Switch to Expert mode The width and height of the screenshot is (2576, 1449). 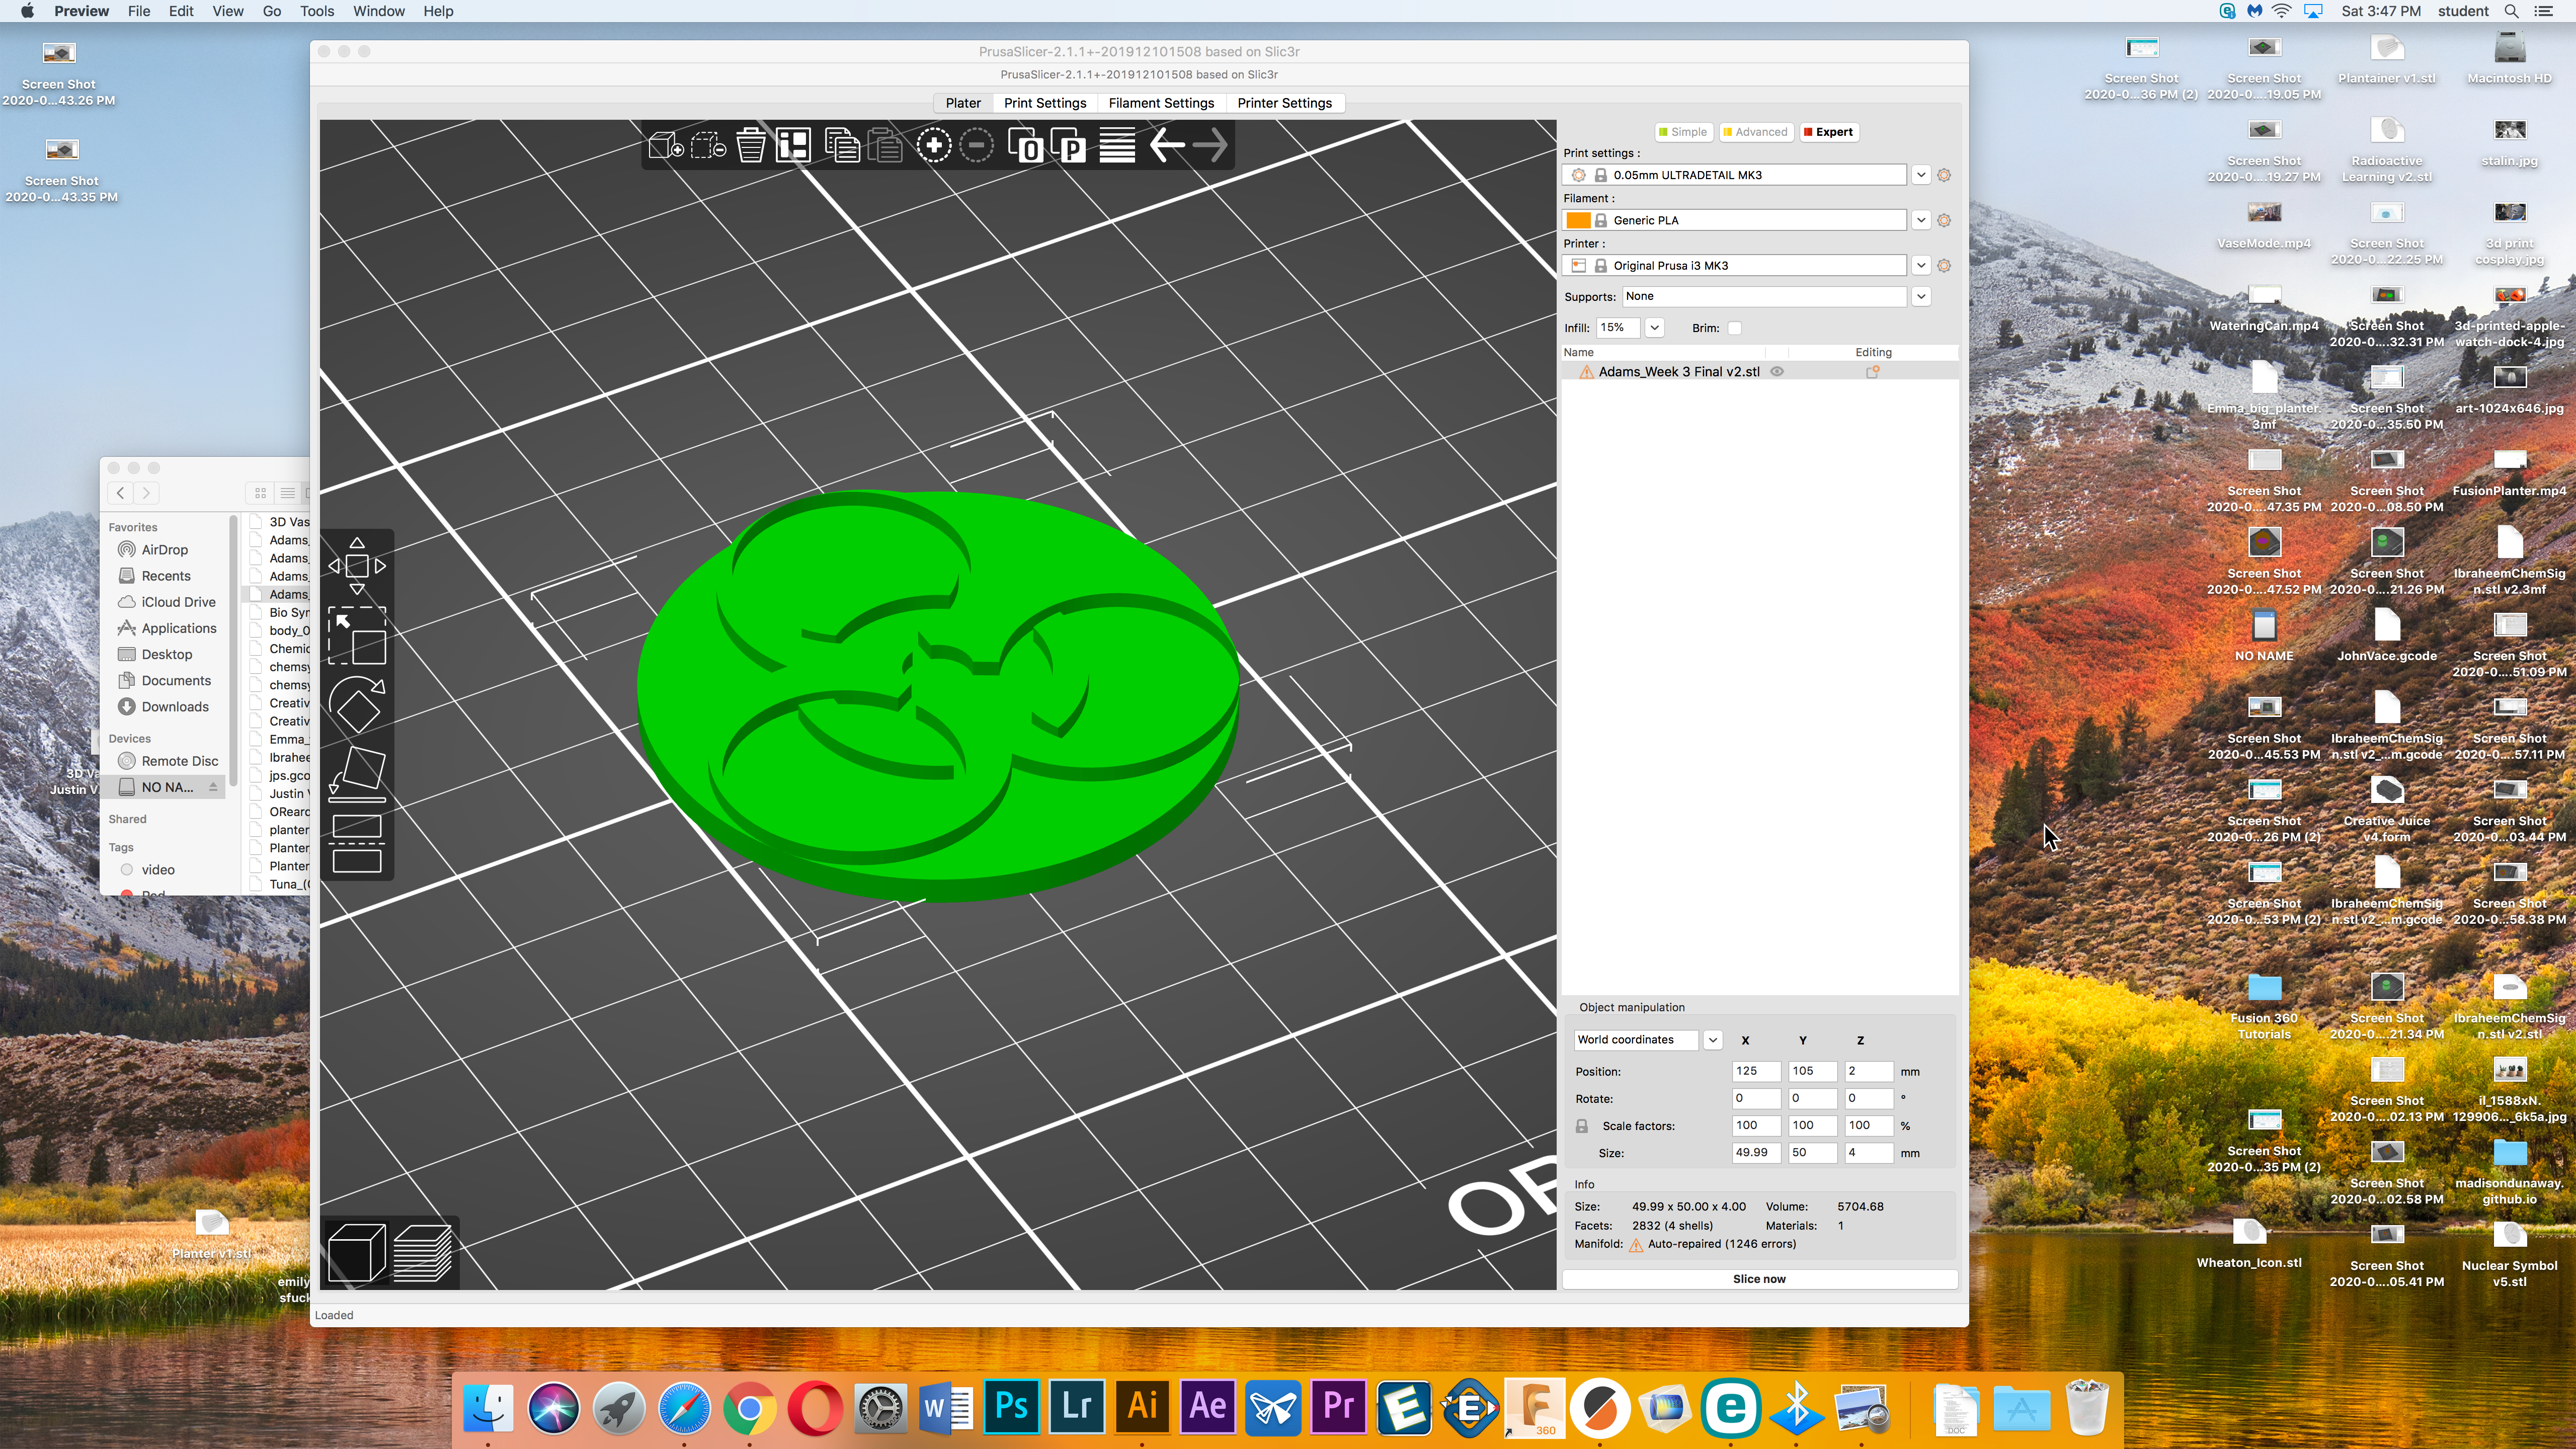1828,132
